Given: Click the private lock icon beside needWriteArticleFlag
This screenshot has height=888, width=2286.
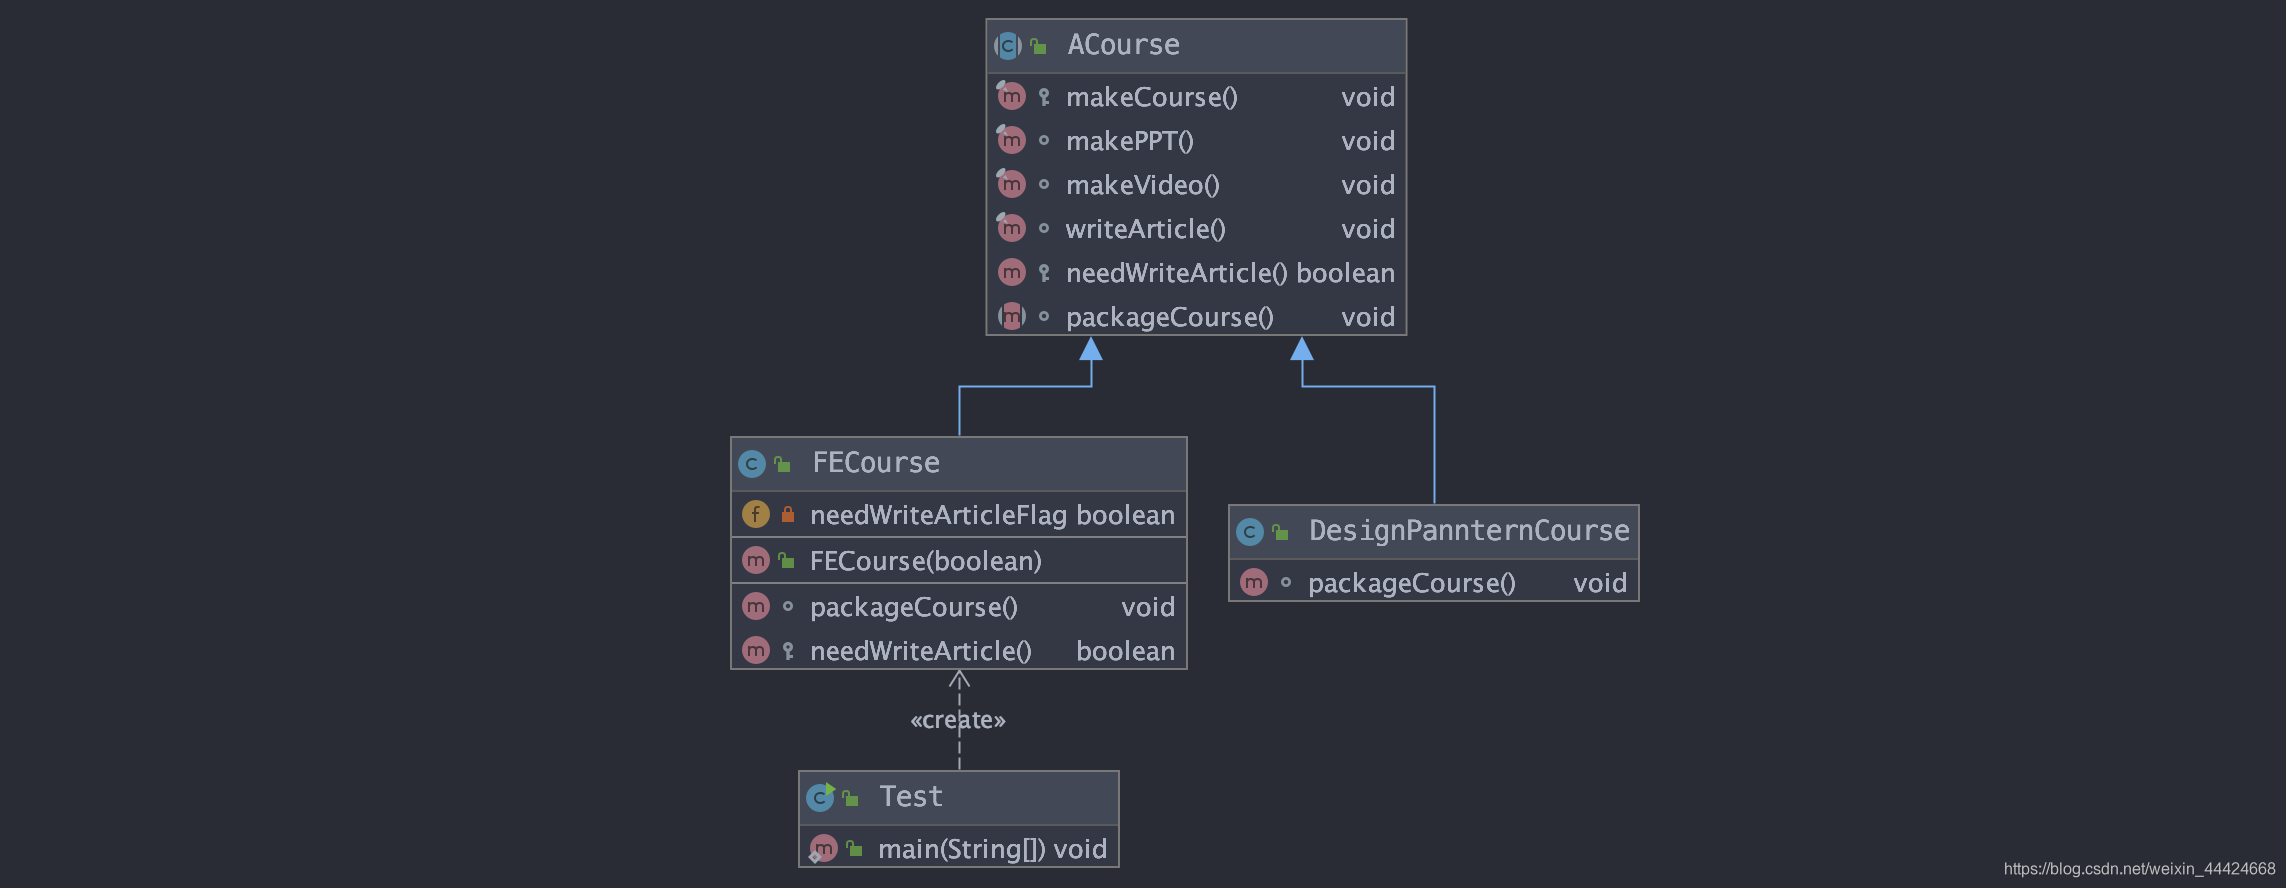Looking at the screenshot, I should tap(788, 515).
